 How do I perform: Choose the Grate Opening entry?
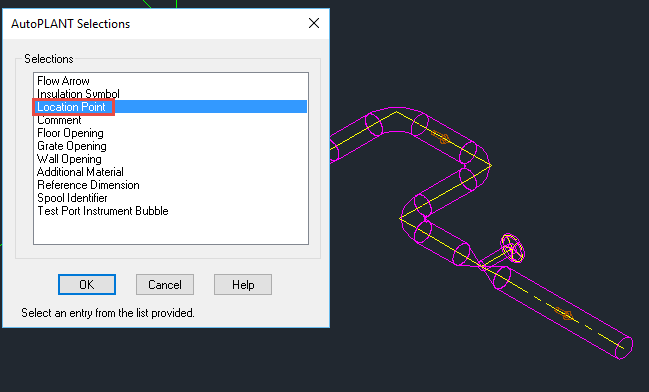tap(72, 146)
